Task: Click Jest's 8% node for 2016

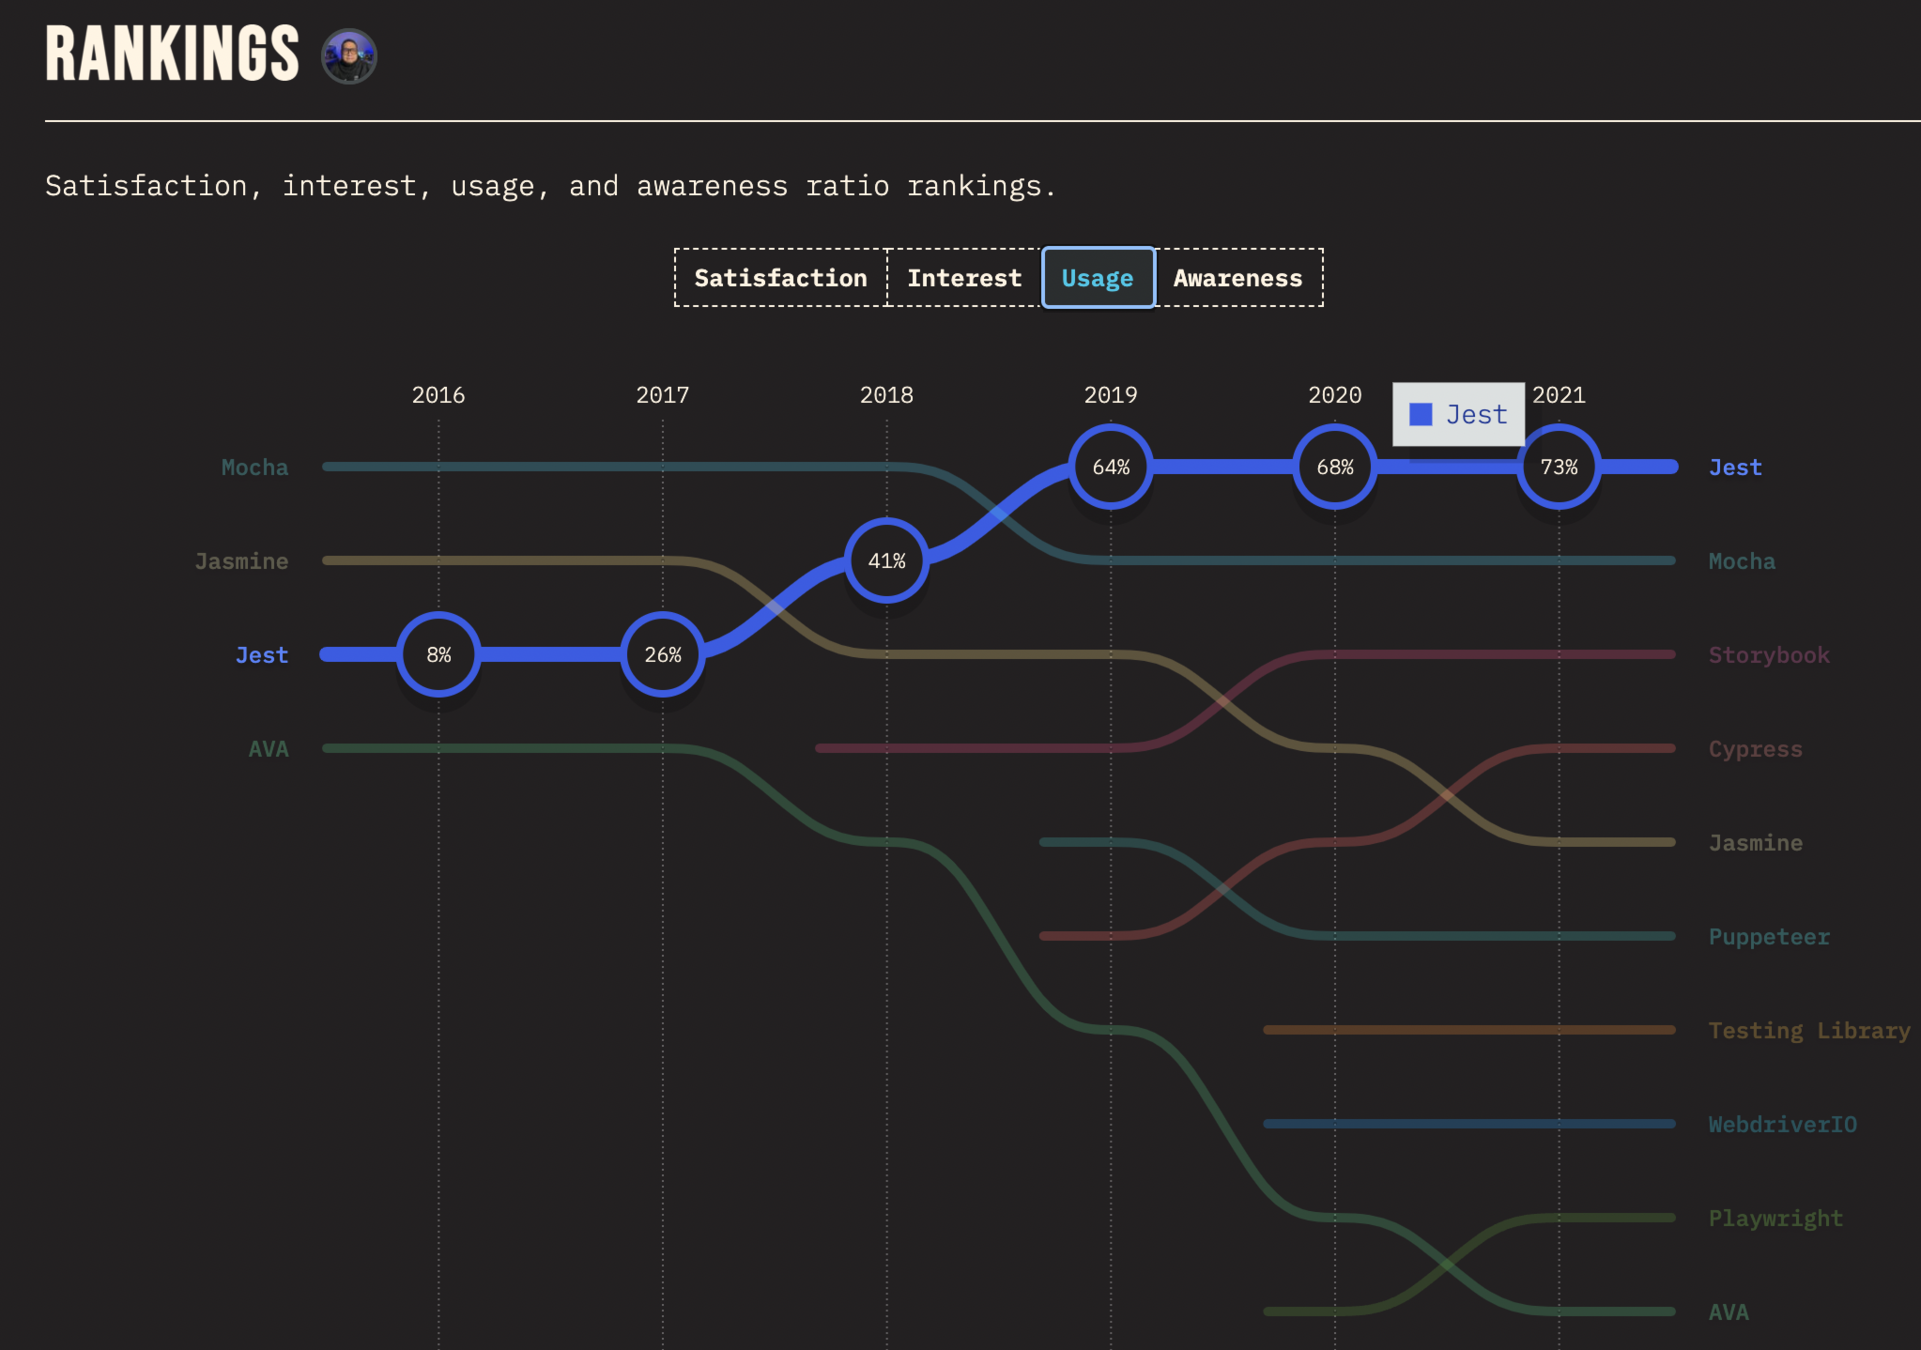Action: click(439, 655)
